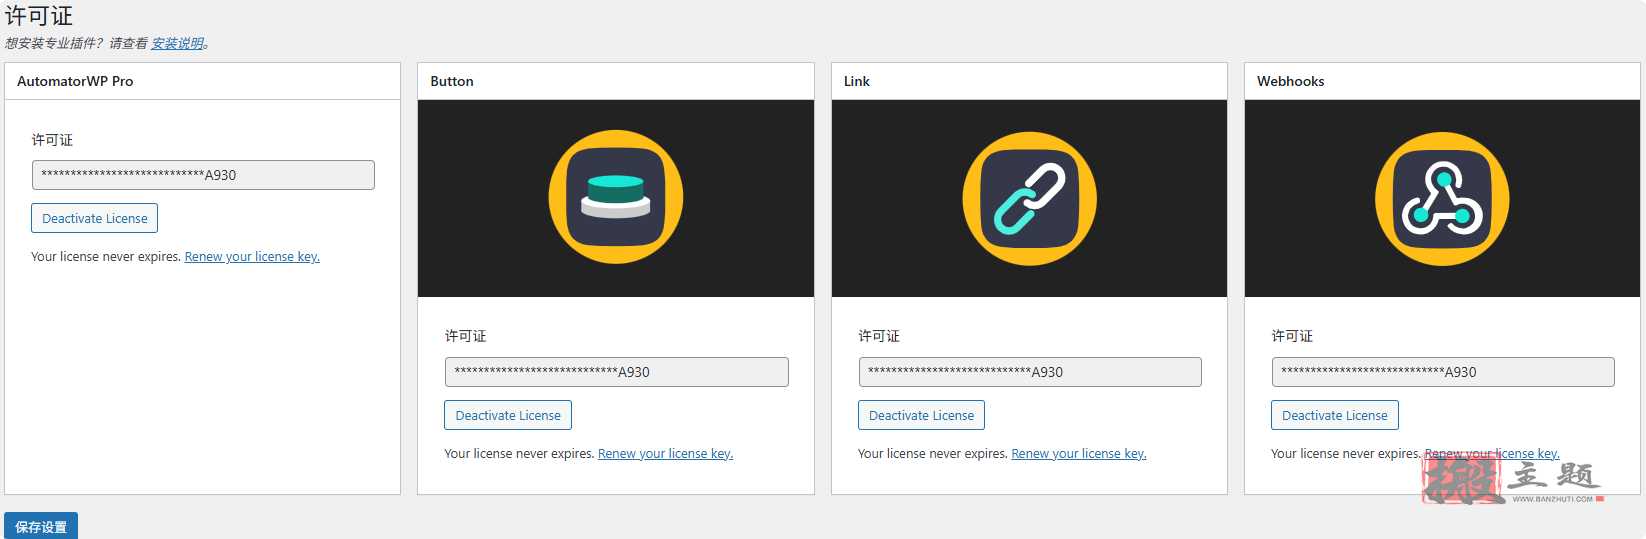Click the 许可证 page heading

[x=39, y=16]
